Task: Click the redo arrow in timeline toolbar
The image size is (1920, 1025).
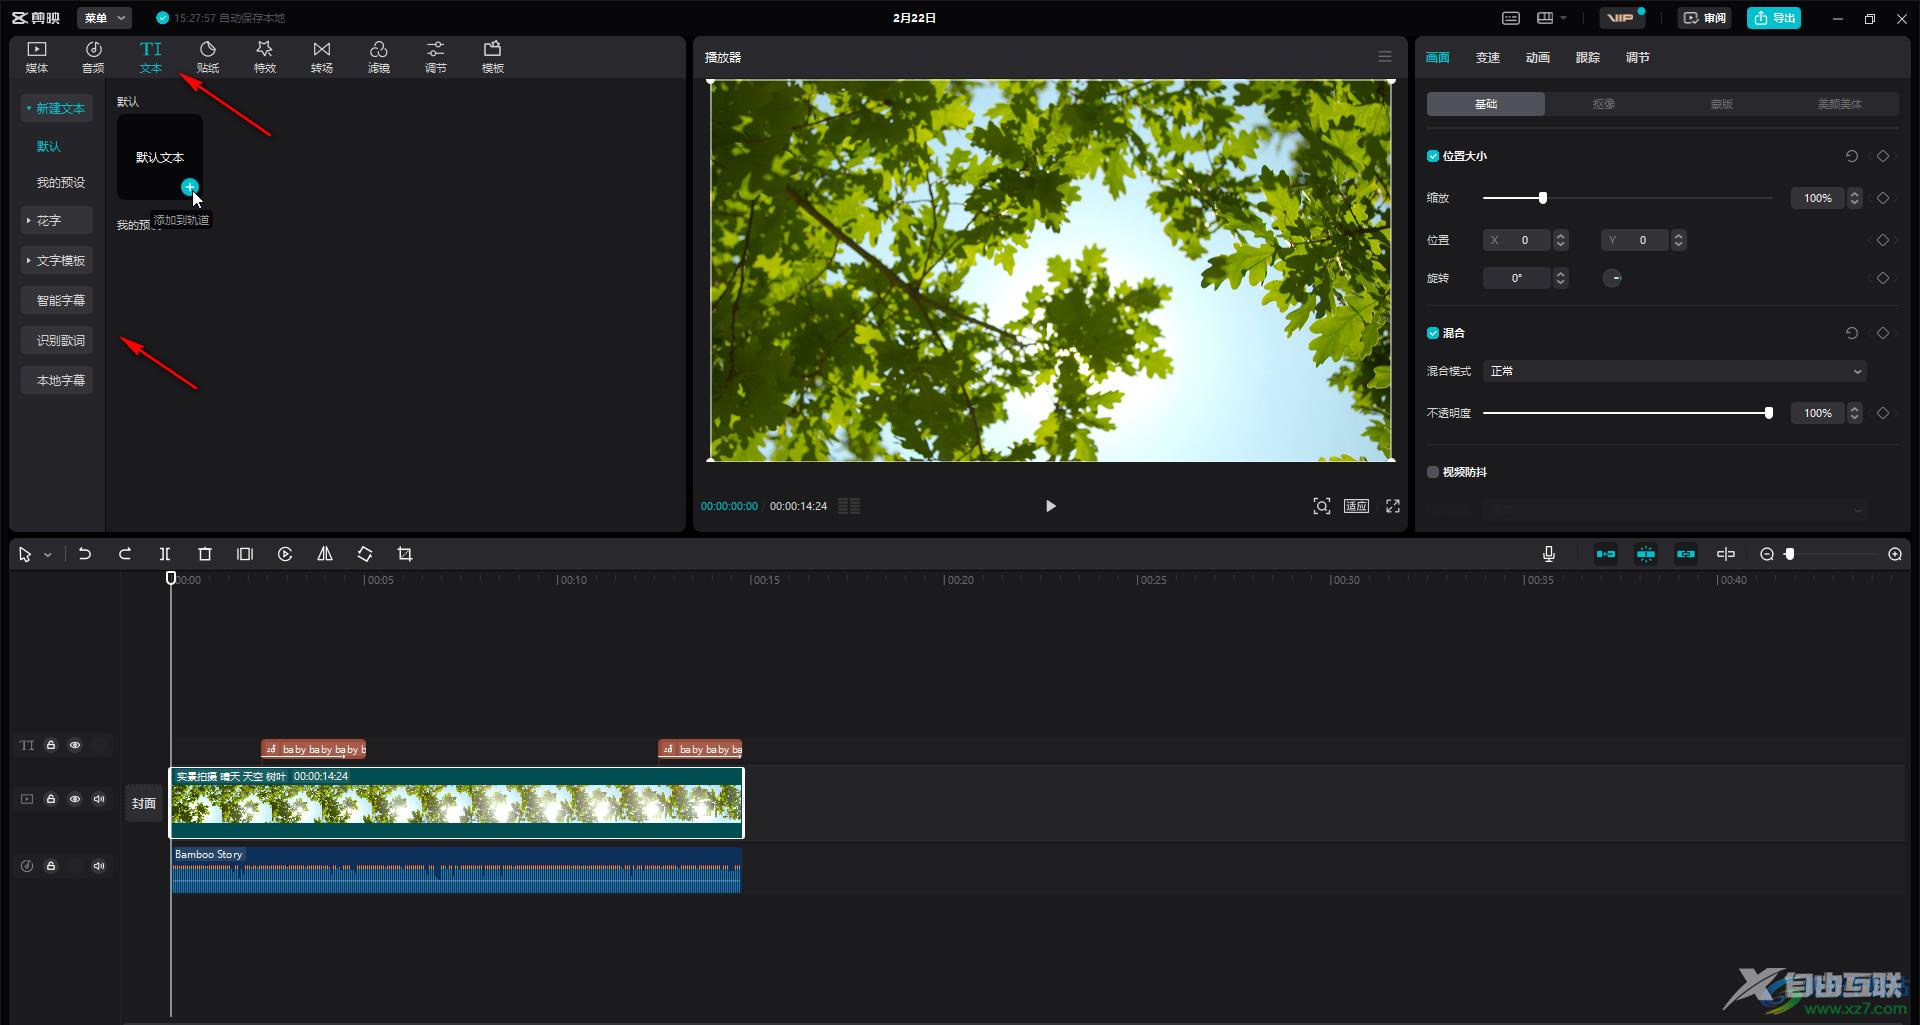Action: point(125,554)
